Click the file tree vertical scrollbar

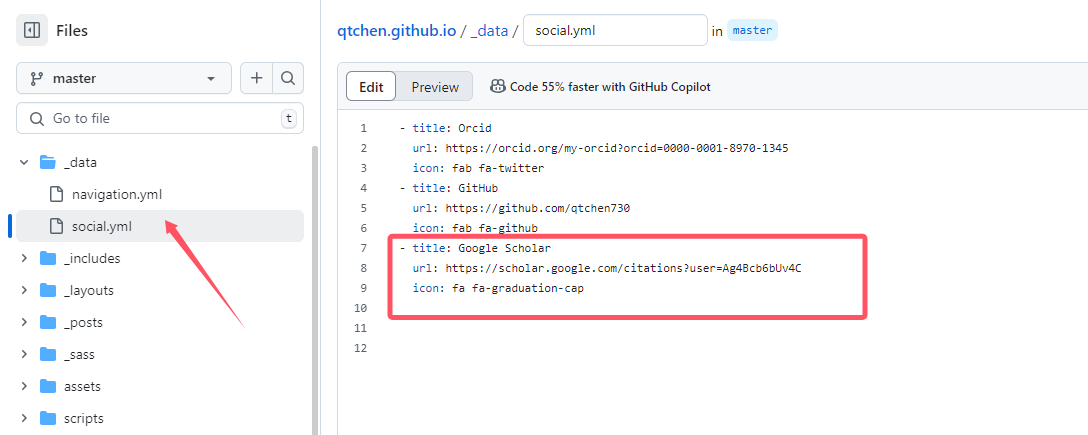point(315,290)
